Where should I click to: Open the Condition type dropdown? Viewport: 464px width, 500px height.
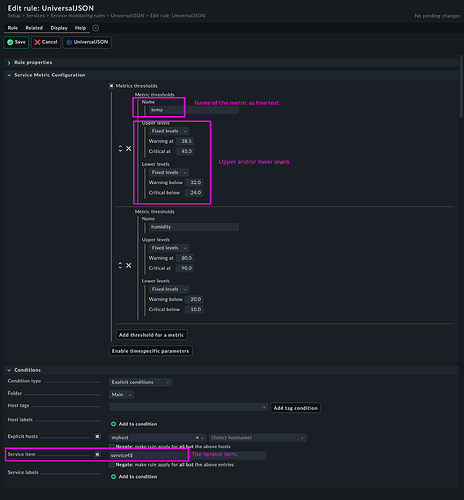(x=140, y=382)
